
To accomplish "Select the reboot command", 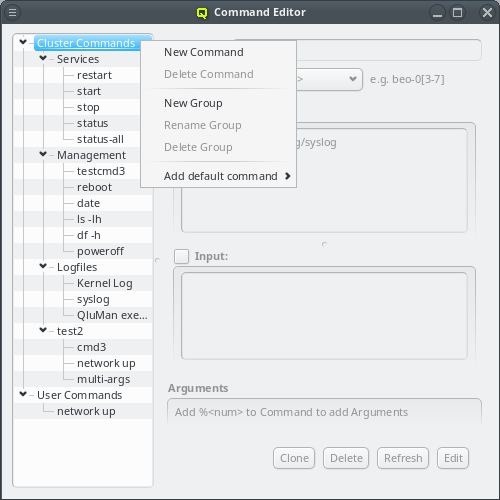I will 94,187.
